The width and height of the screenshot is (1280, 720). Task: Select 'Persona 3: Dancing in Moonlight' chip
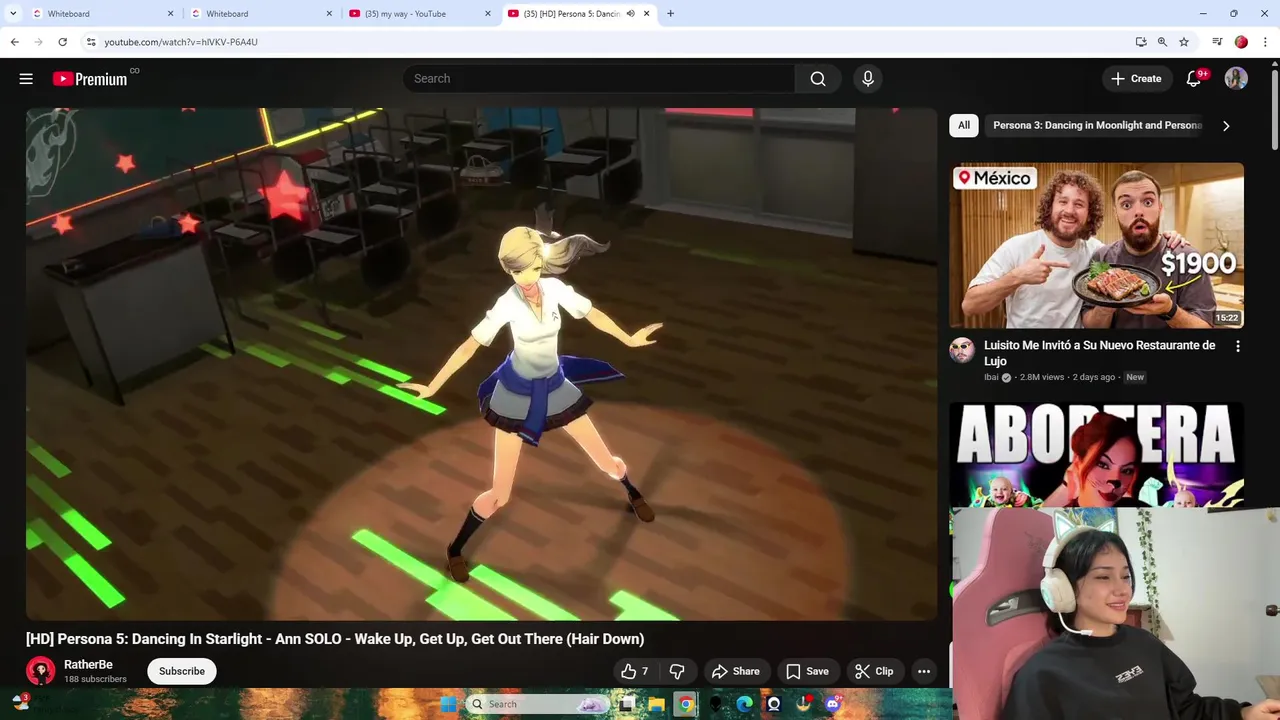coord(1097,125)
